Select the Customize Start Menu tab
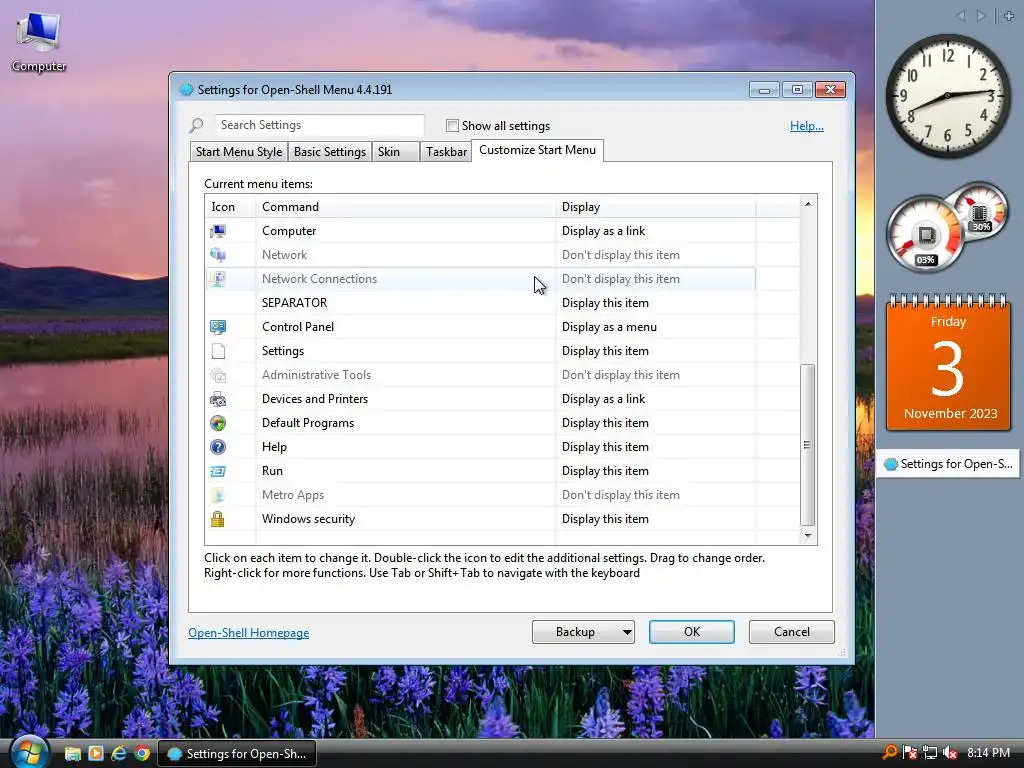 tap(537, 150)
